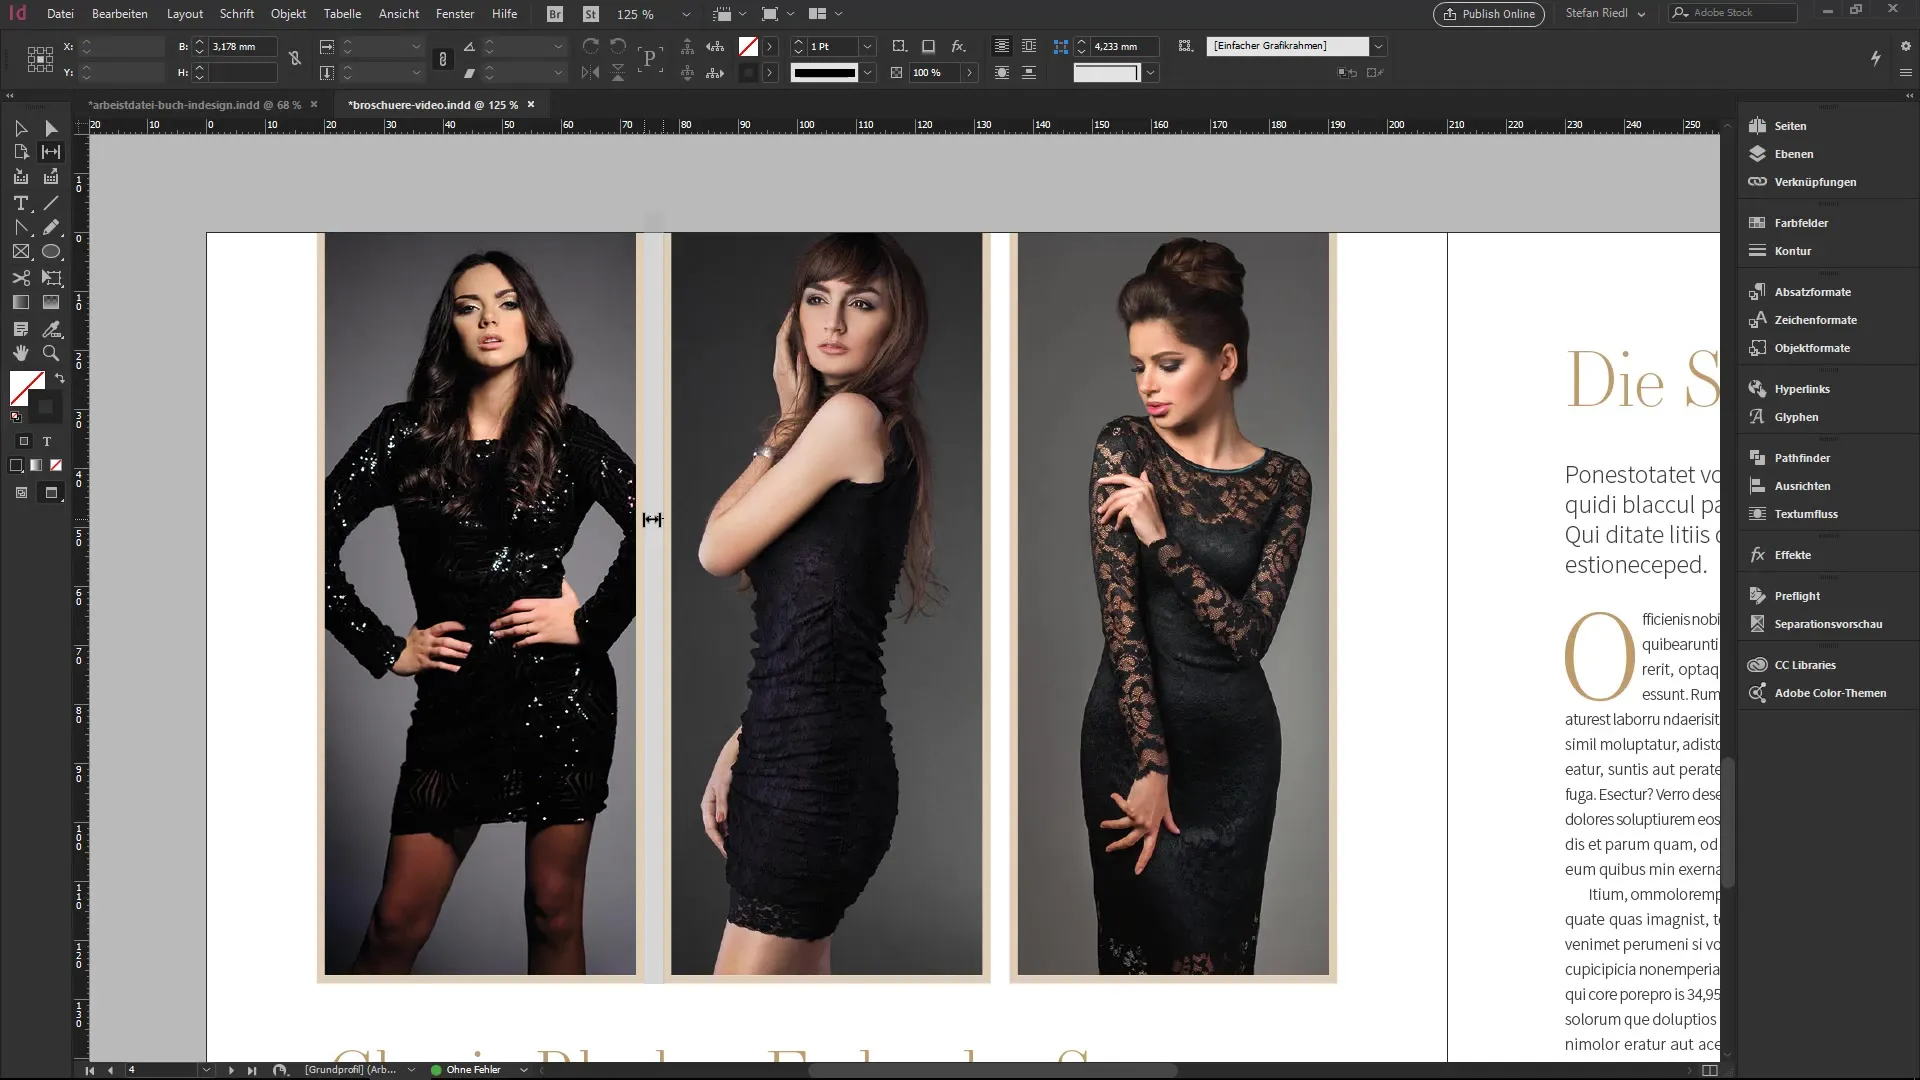Screen dimensions: 1920x1080
Task: Open the Datei menu
Action: coord(60,14)
